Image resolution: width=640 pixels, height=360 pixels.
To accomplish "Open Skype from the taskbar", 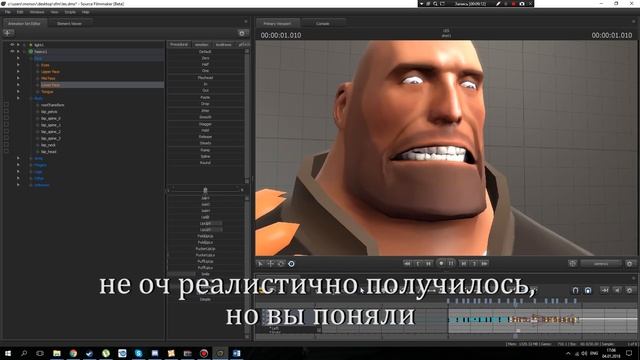I will tap(138, 353).
